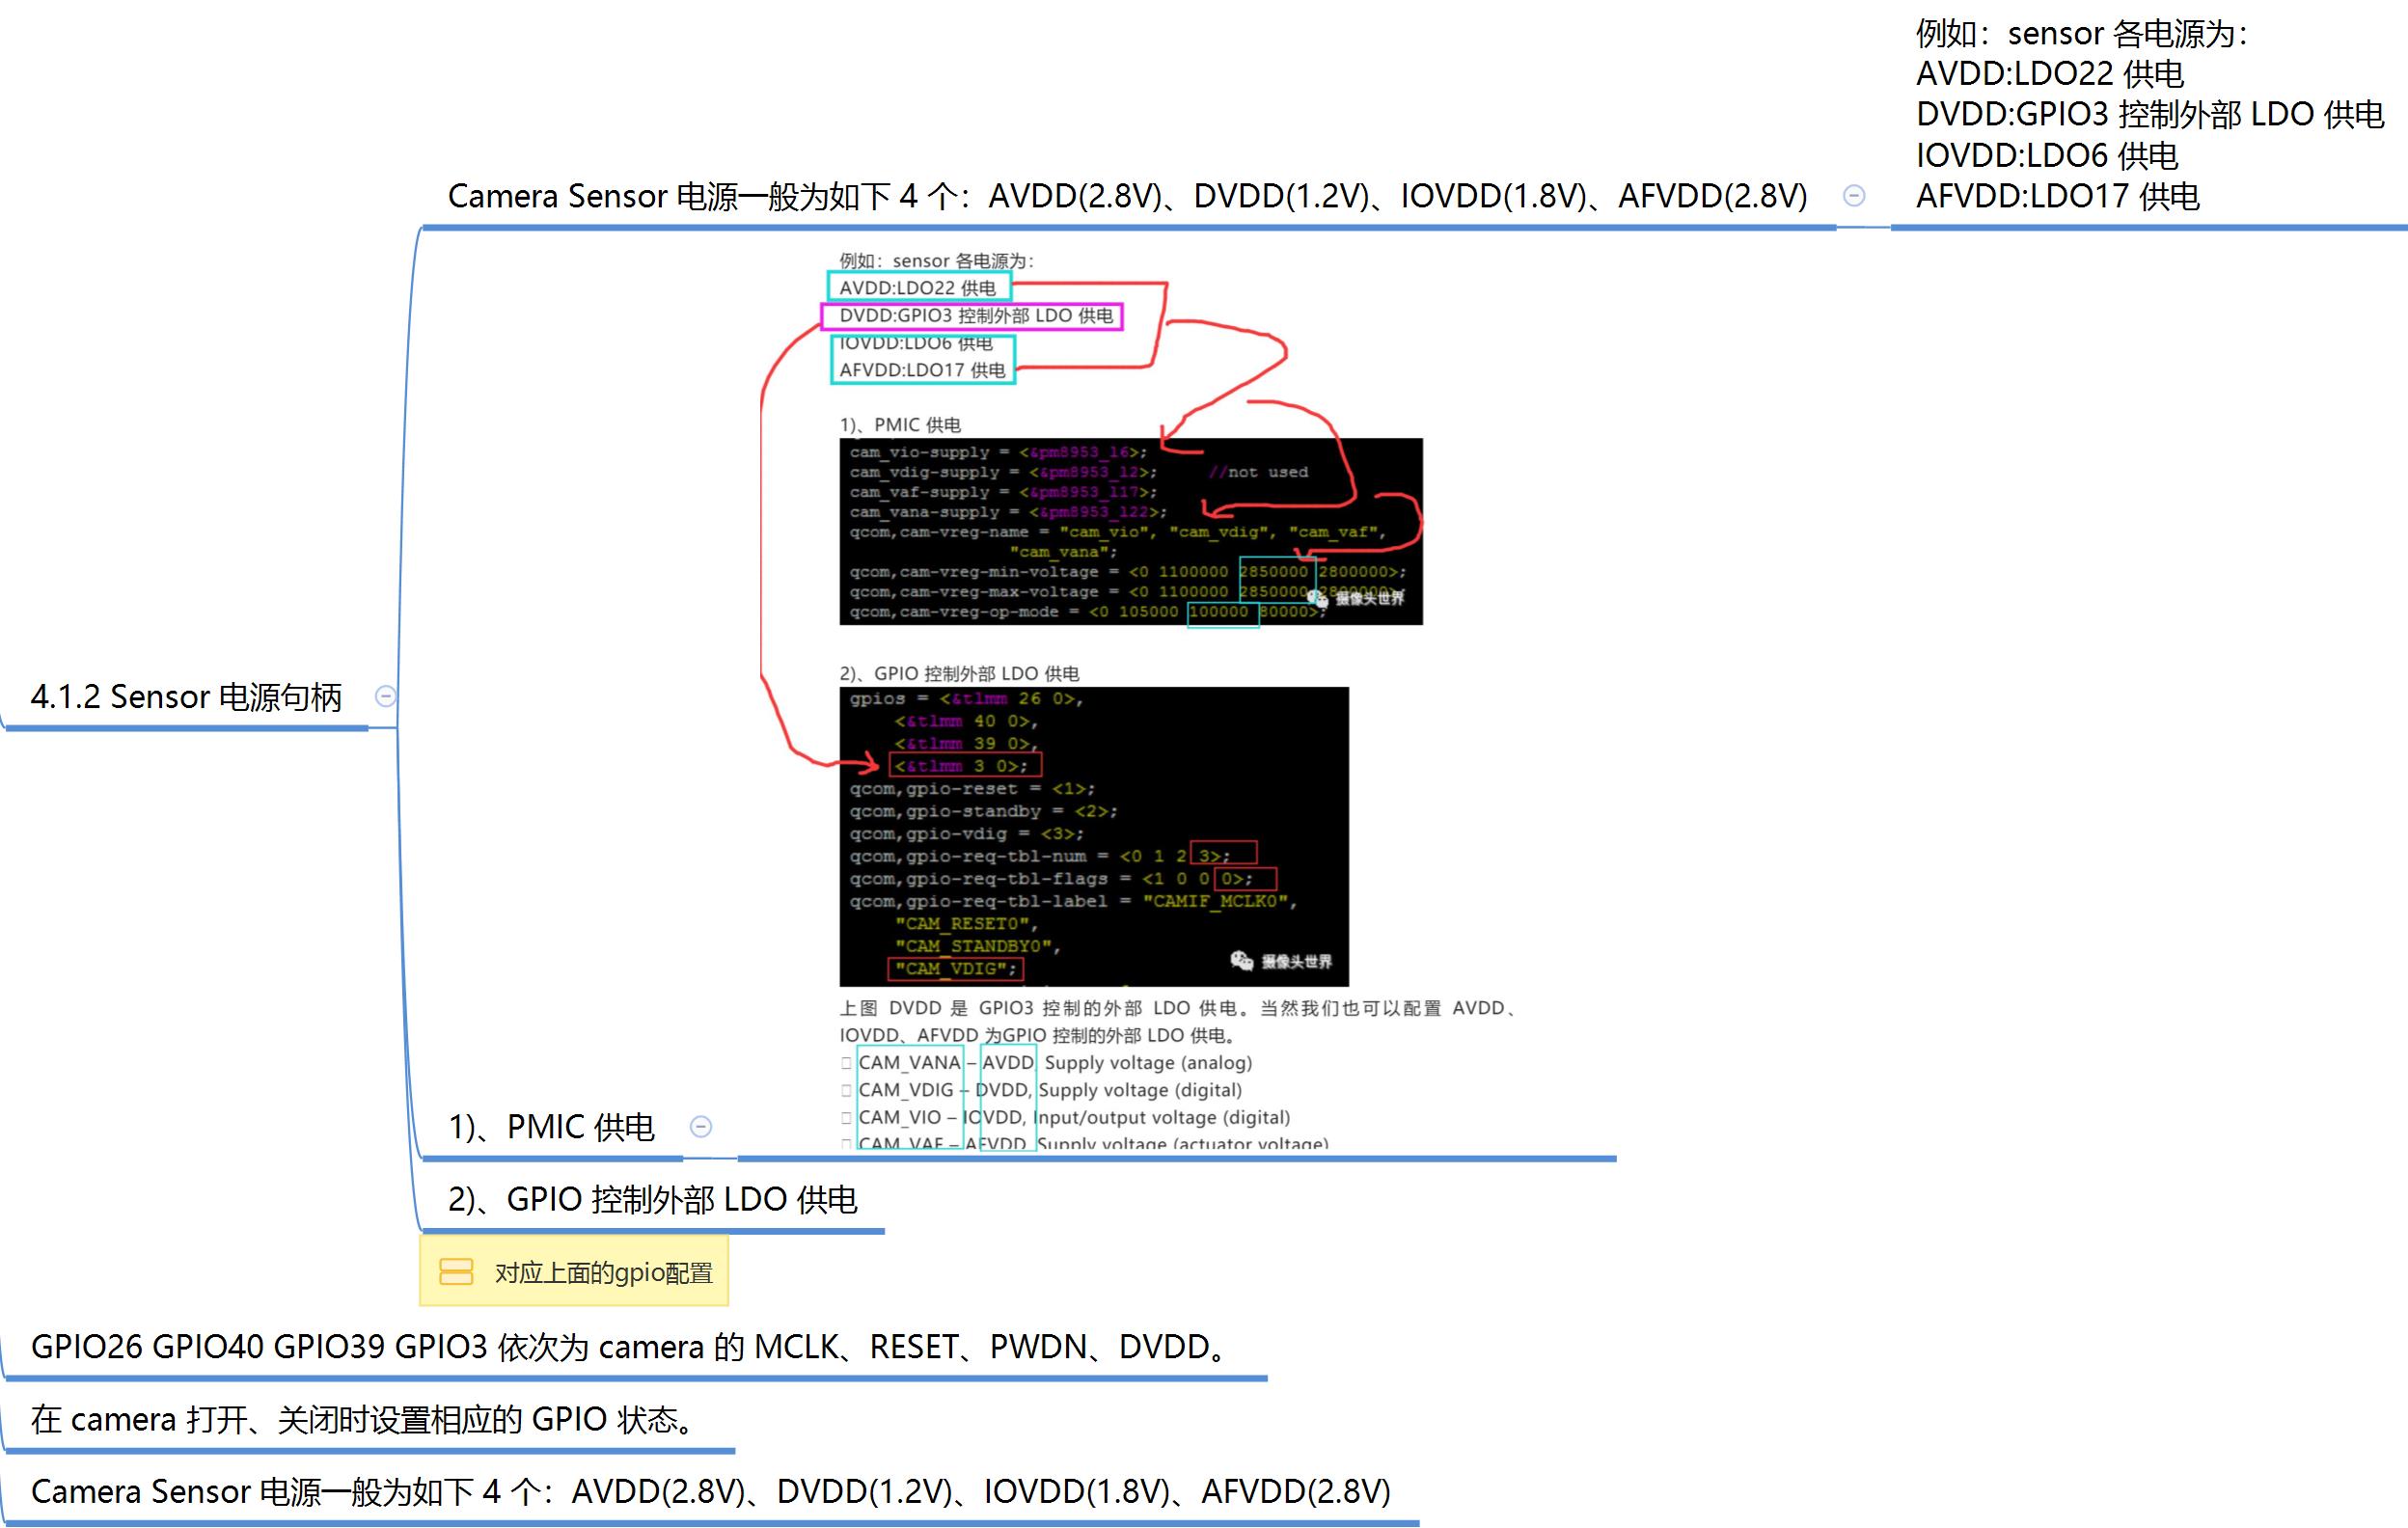Click the WeChat watermark icon in the PMIC code image
Image resolution: width=2408 pixels, height=1528 pixels.
1317,598
